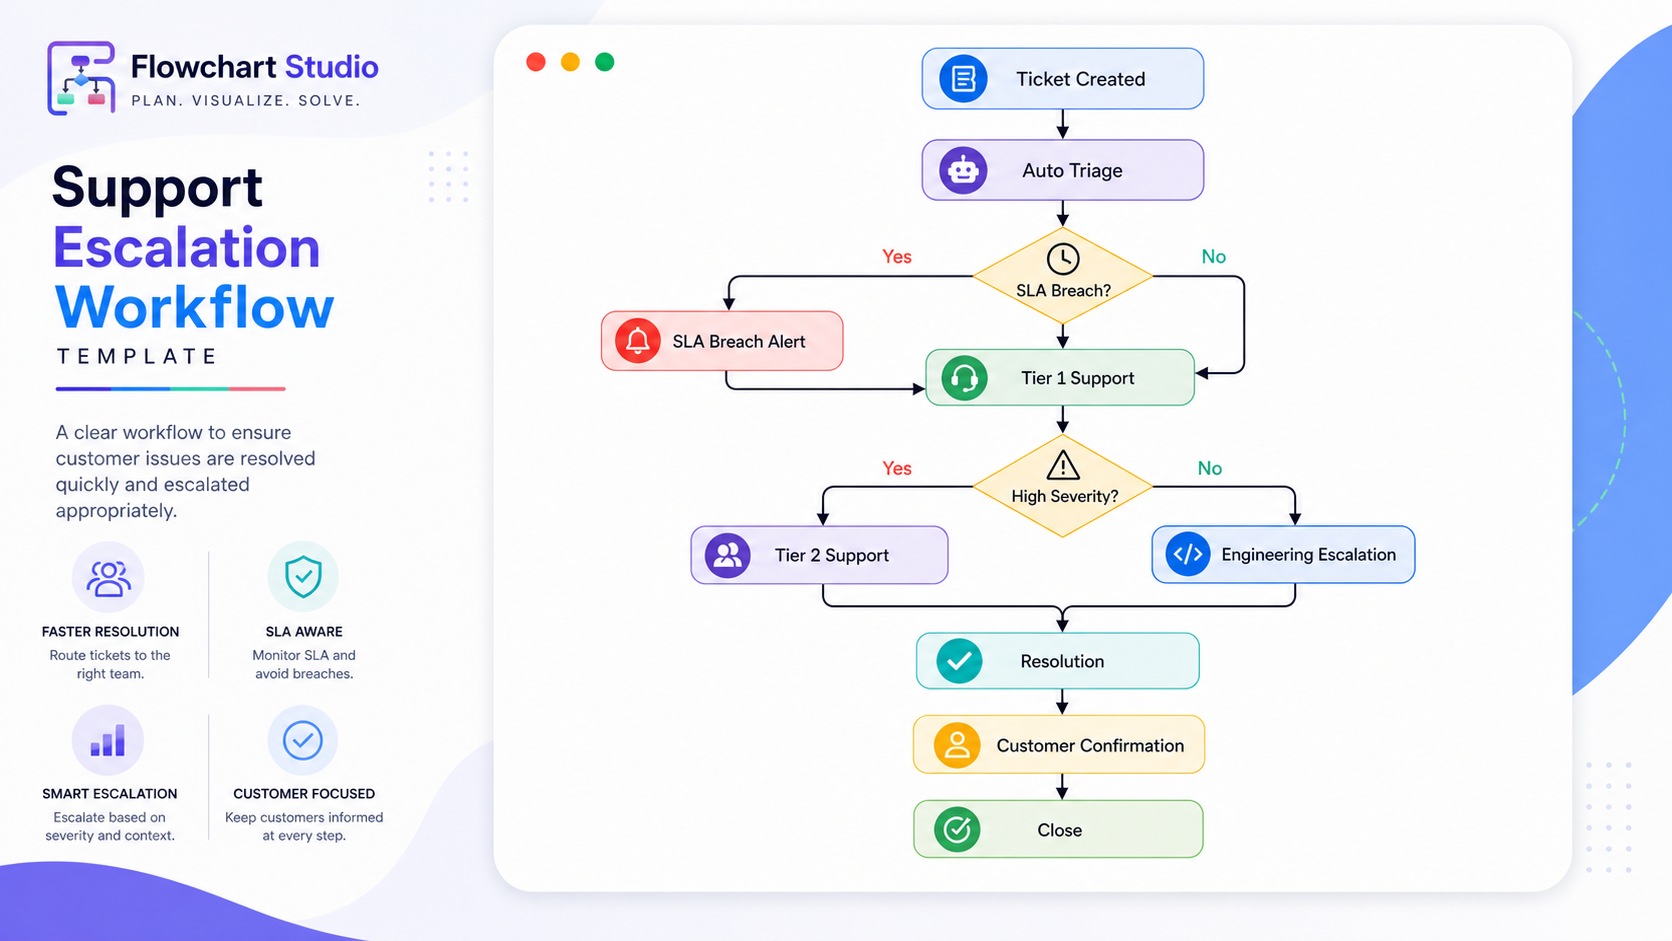Click the No label beside High Severity

point(1210,468)
